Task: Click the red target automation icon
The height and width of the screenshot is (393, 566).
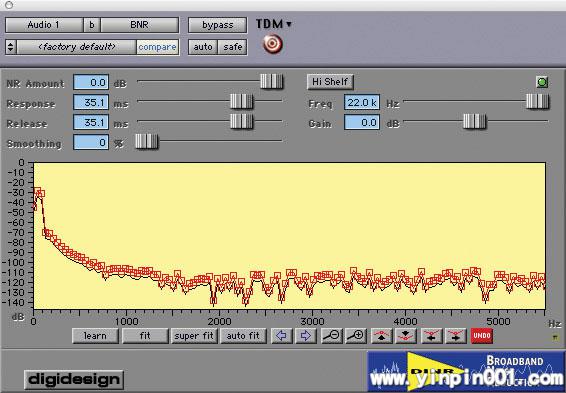Action: tap(273, 44)
